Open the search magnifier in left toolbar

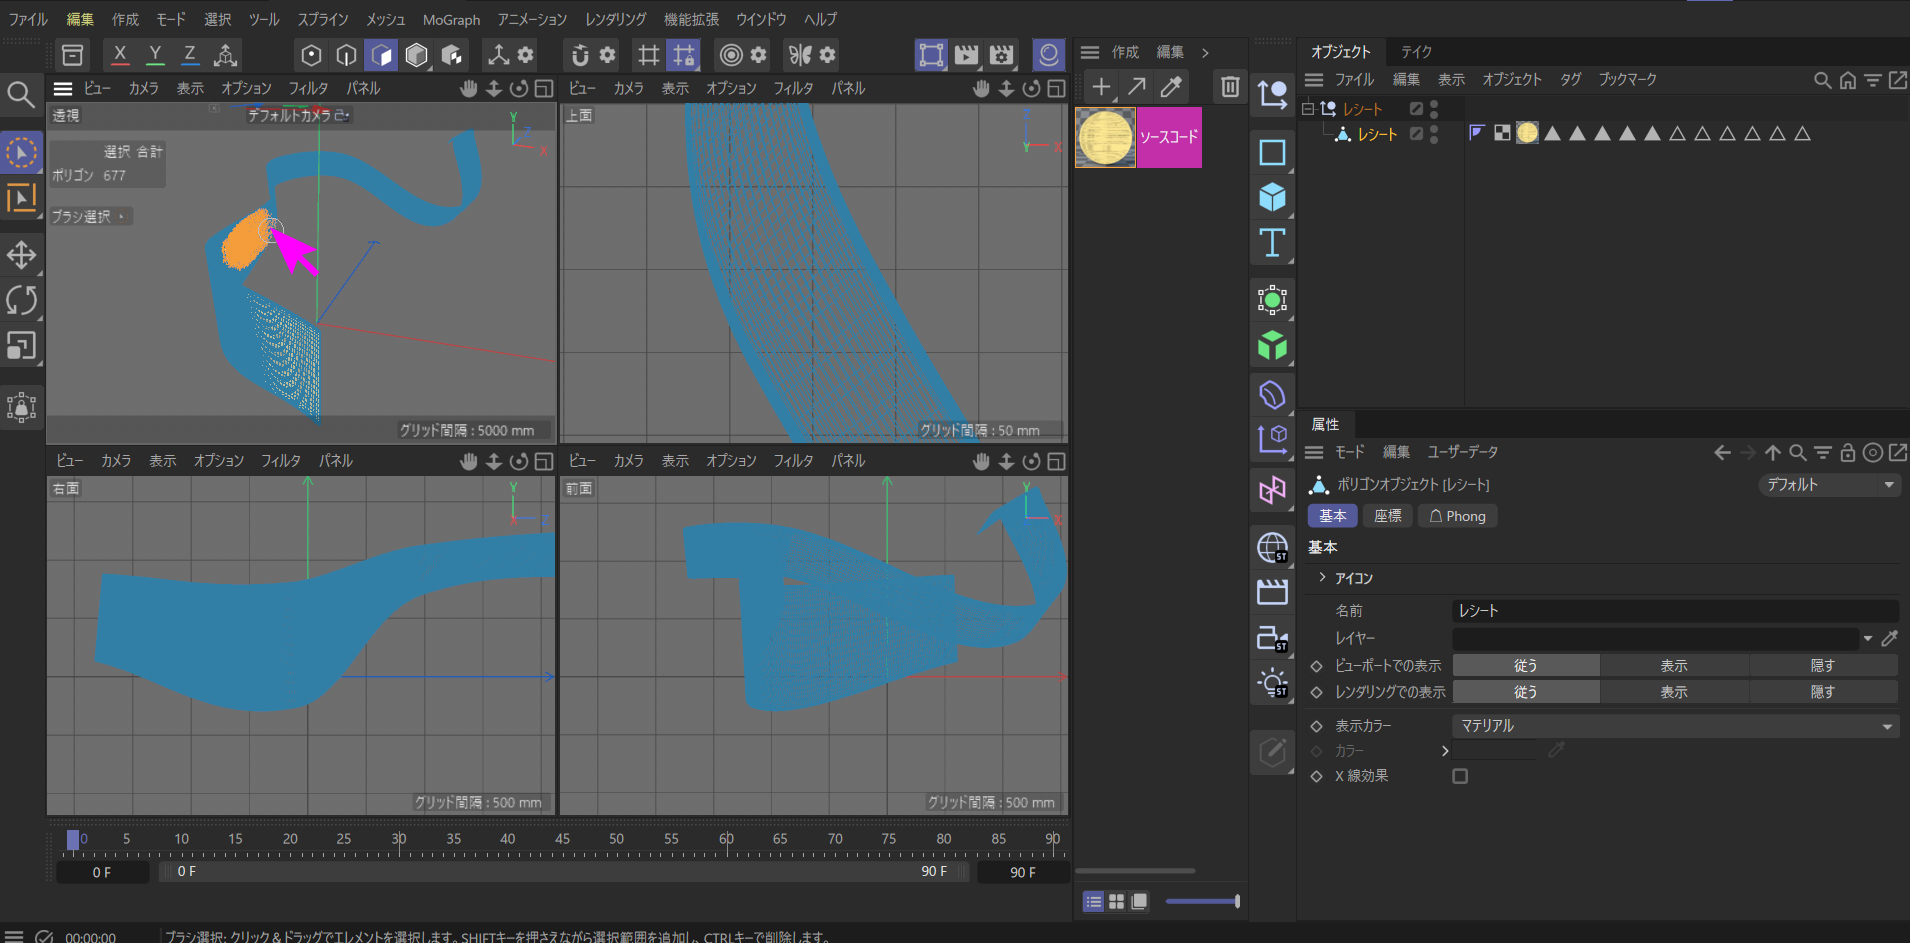click(21, 95)
